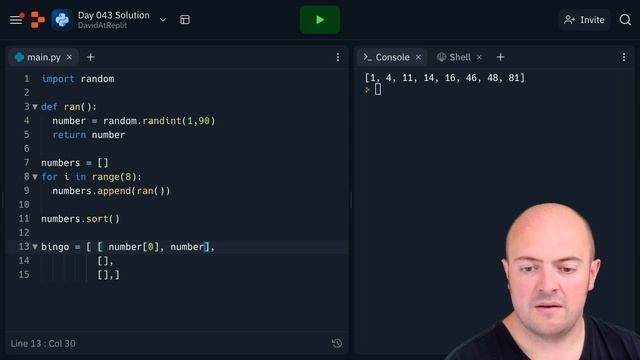640x360 pixels.
Task: Collapse the def ran() fold arrow
Action: pos(35,107)
